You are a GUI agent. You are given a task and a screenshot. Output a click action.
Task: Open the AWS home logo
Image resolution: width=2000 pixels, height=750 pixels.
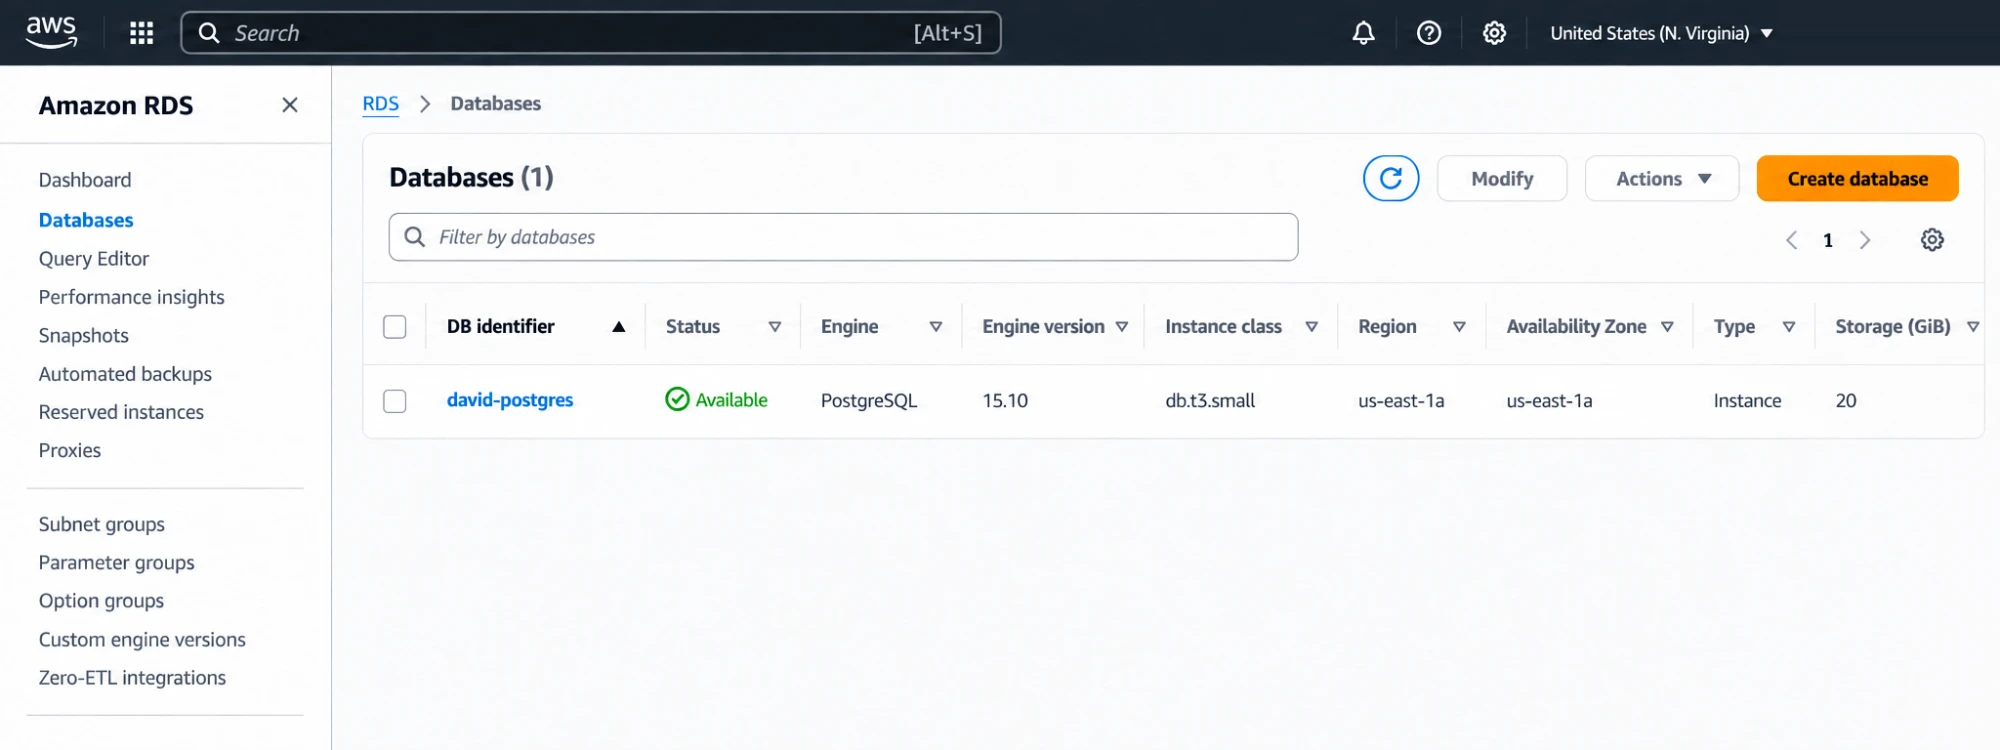51,32
